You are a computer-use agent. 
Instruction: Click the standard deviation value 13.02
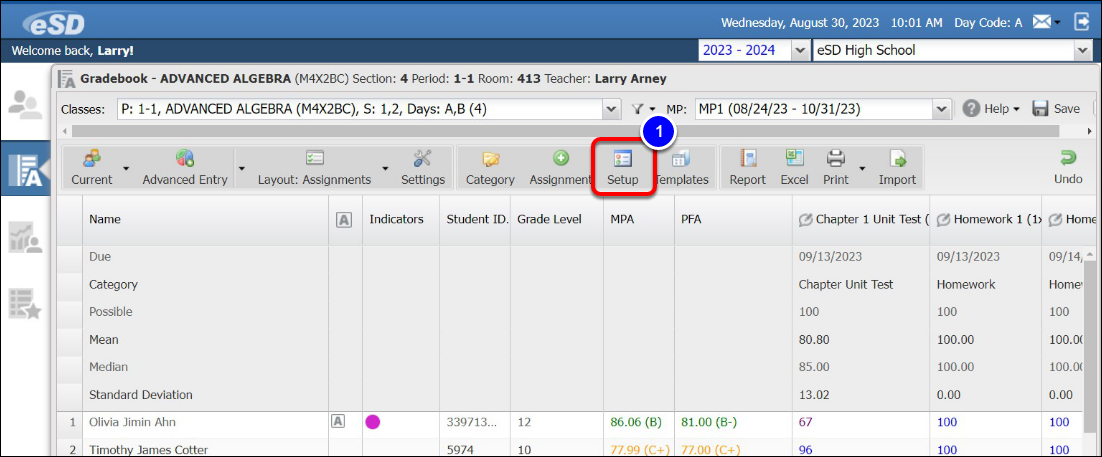coord(813,394)
